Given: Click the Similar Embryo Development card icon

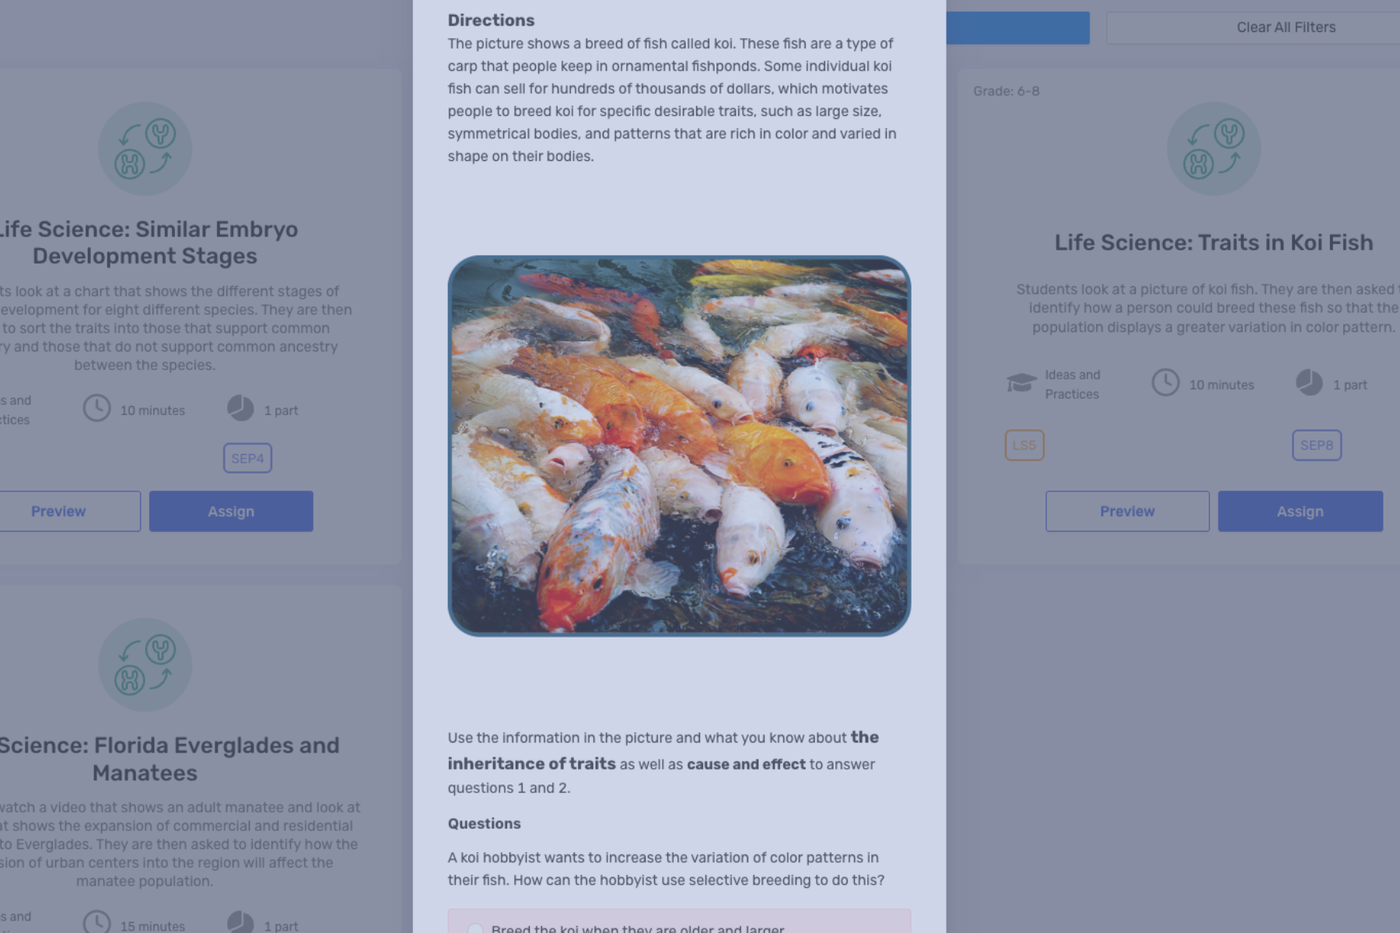Looking at the screenshot, I should click(x=145, y=149).
